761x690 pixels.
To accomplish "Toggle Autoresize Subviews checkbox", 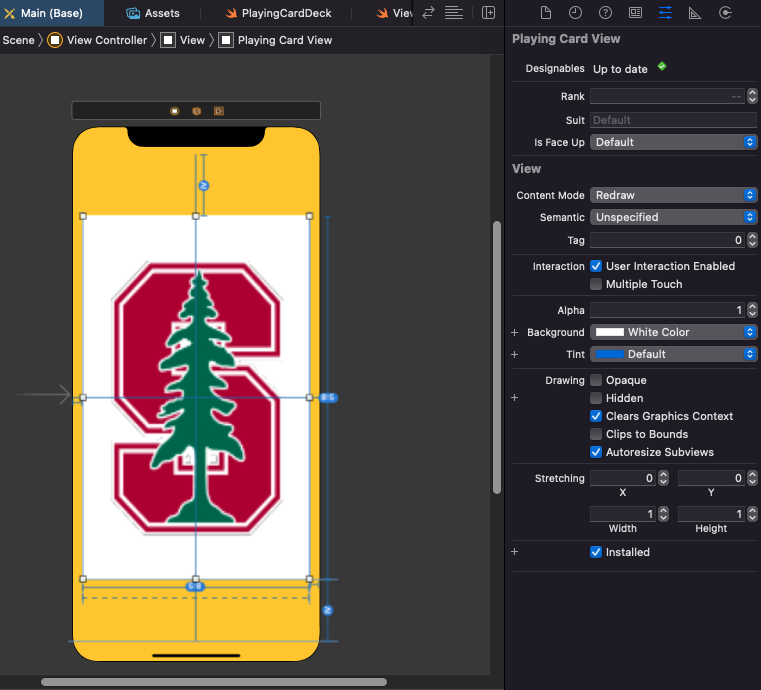I will (x=596, y=452).
